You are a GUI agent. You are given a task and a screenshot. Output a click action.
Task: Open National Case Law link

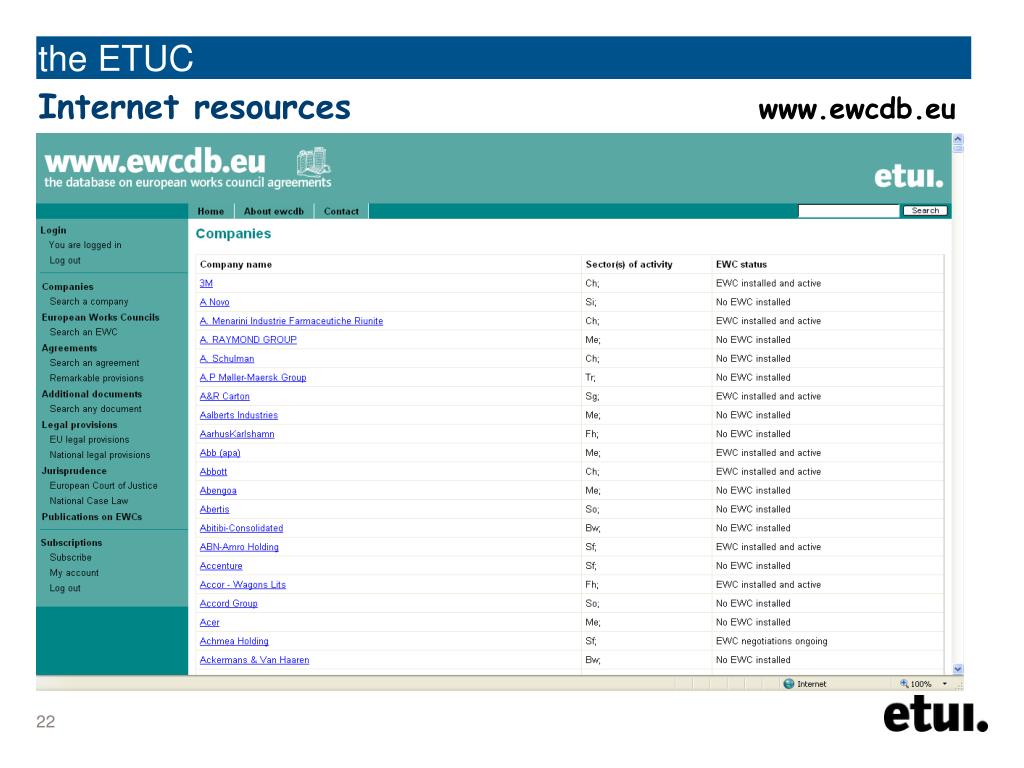pos(89,500)
